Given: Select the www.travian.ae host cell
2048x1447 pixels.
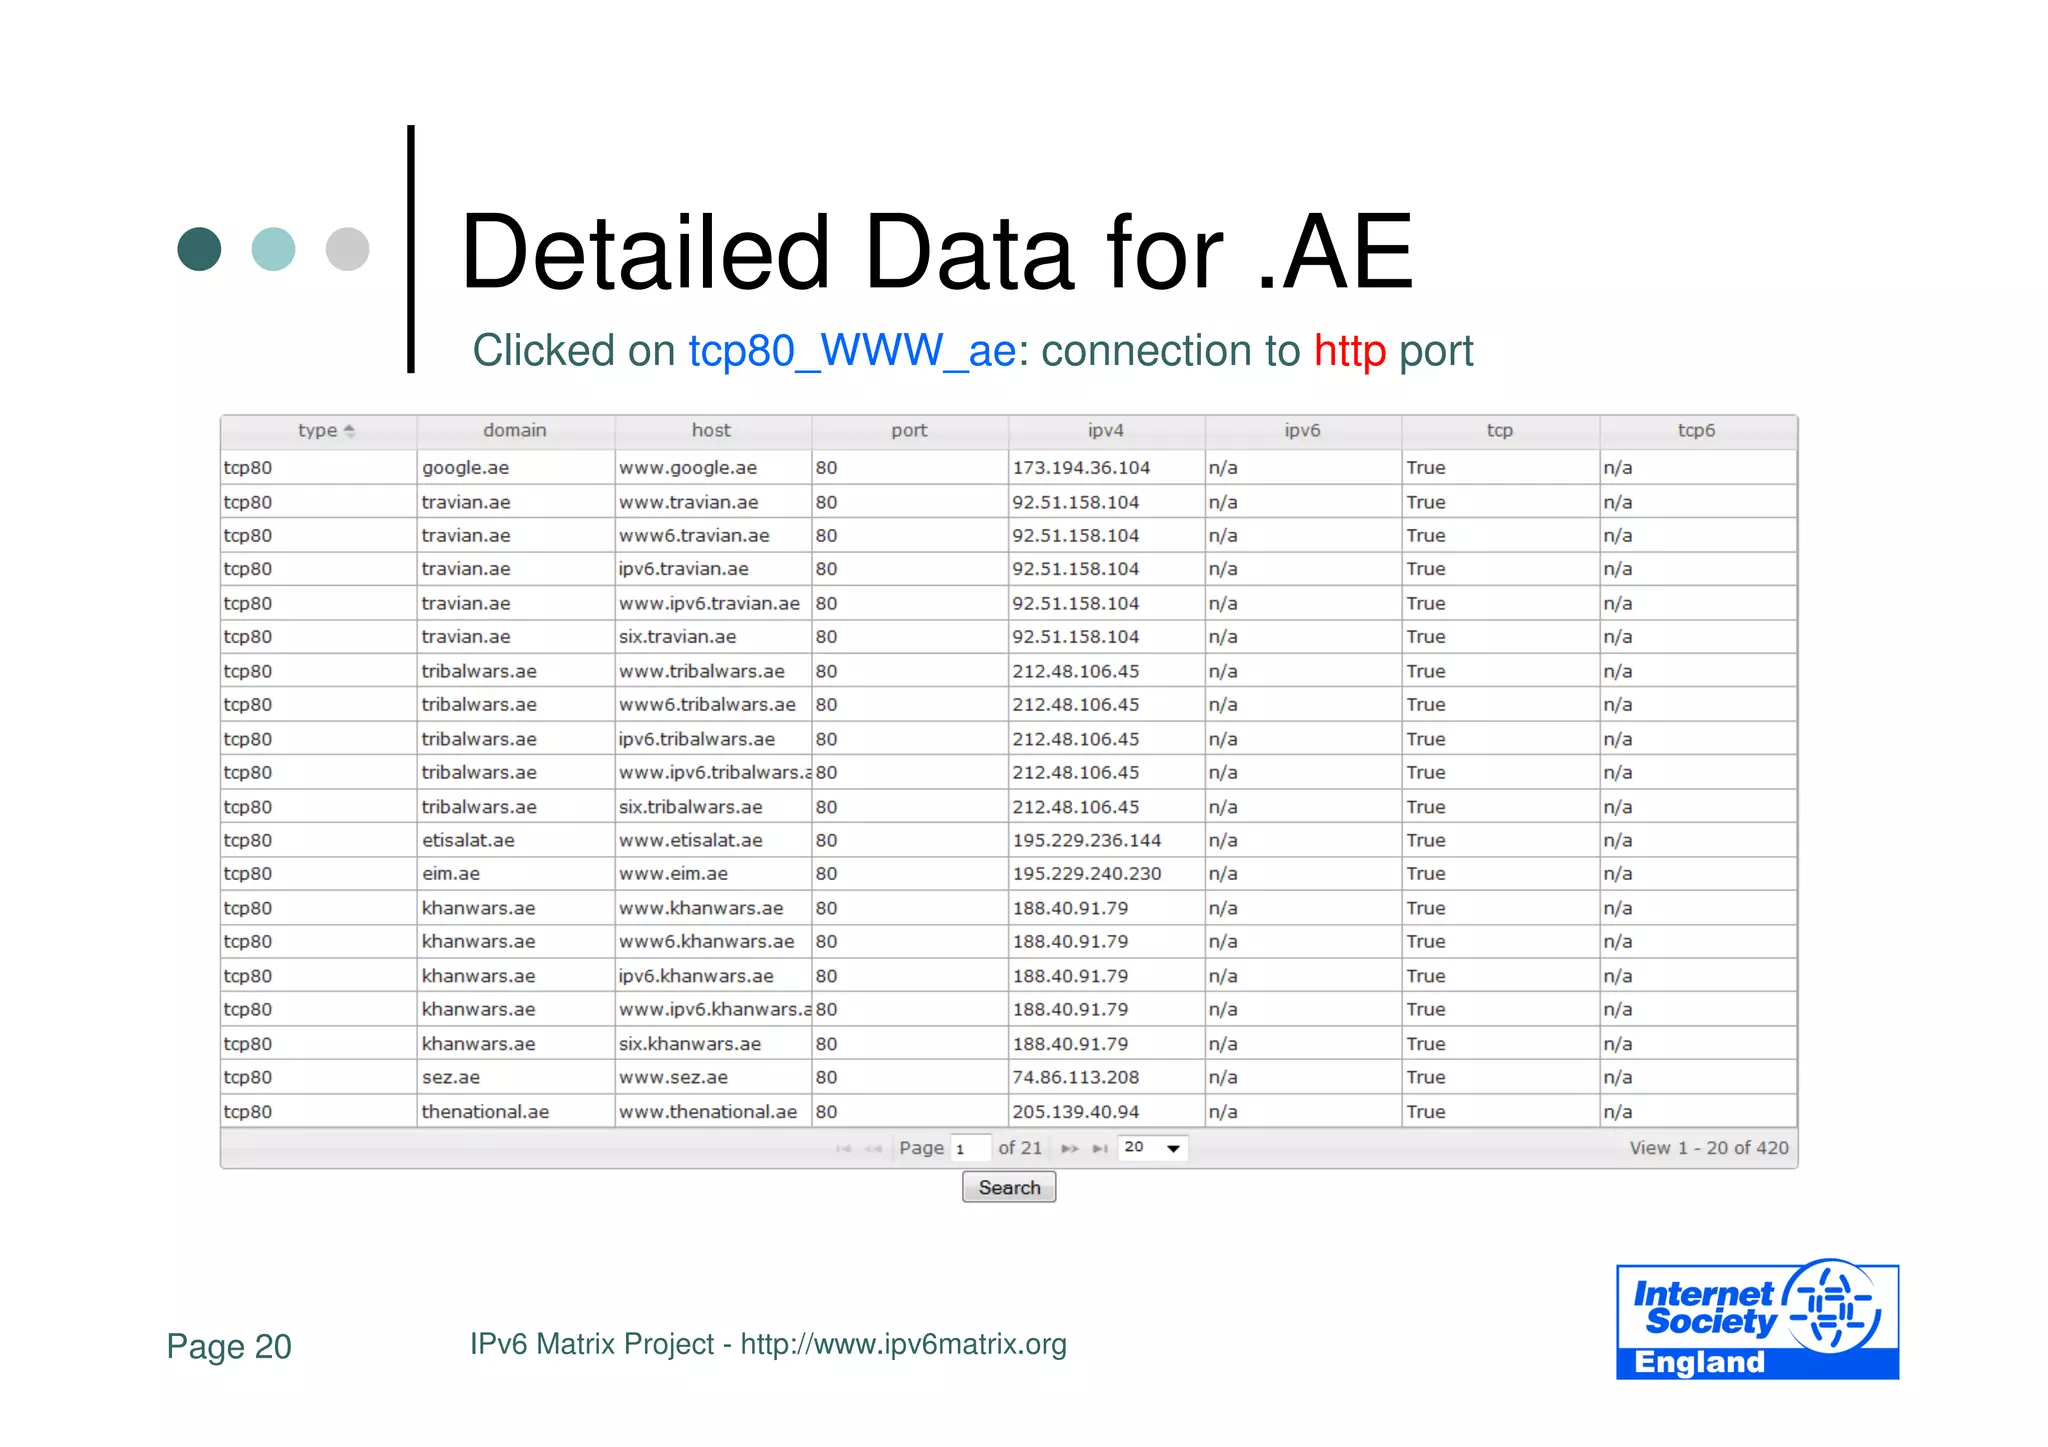Looking at the screenshot, I should (x=713, y=502).
